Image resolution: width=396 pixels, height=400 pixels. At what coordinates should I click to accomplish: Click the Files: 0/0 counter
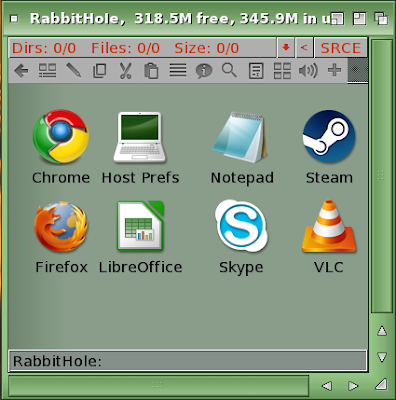125,48
